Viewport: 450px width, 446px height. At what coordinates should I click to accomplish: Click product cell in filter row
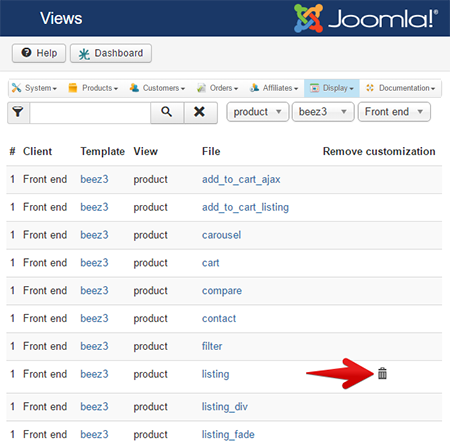tap(151, 347)
